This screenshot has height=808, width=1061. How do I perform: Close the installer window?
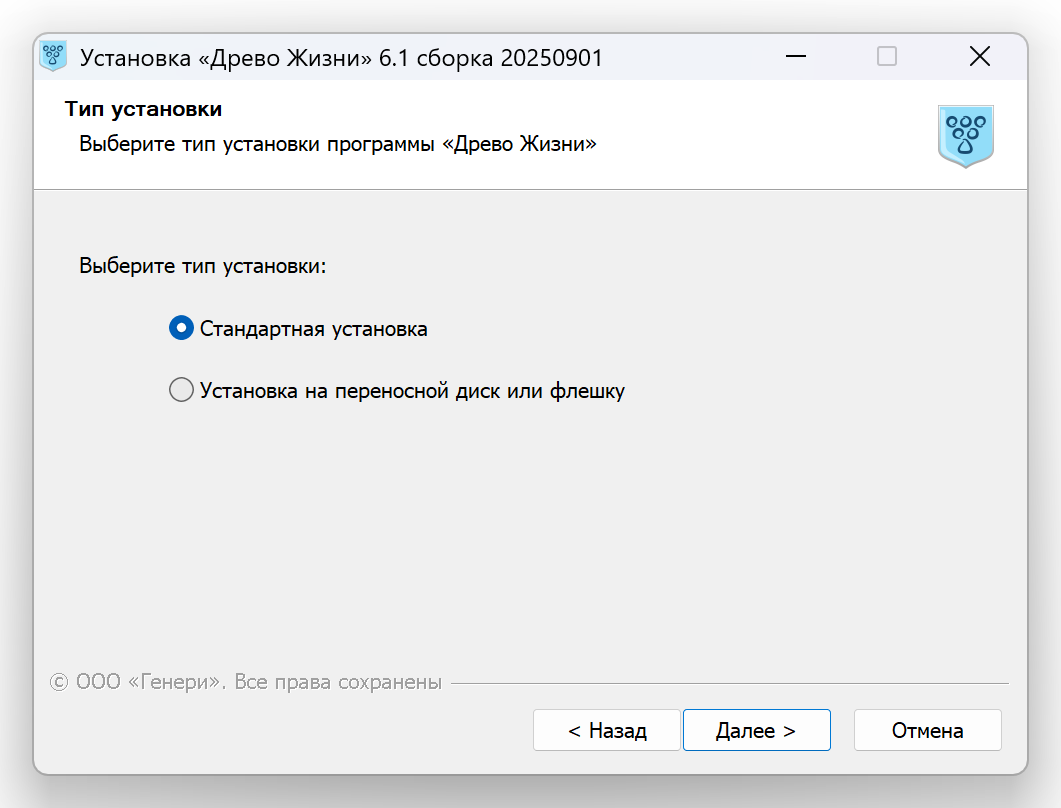coord(980,56)
